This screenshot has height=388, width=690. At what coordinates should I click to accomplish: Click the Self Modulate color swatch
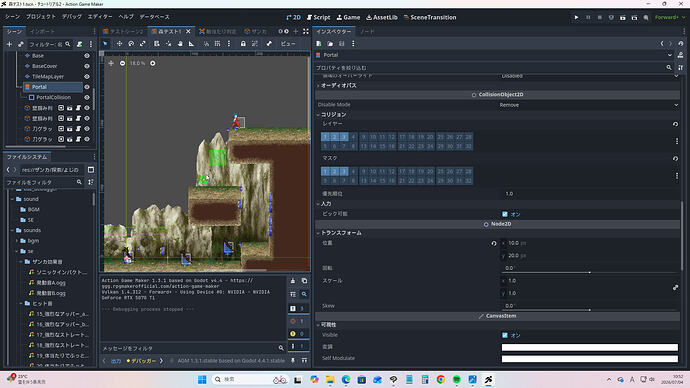tap(590, 359)
